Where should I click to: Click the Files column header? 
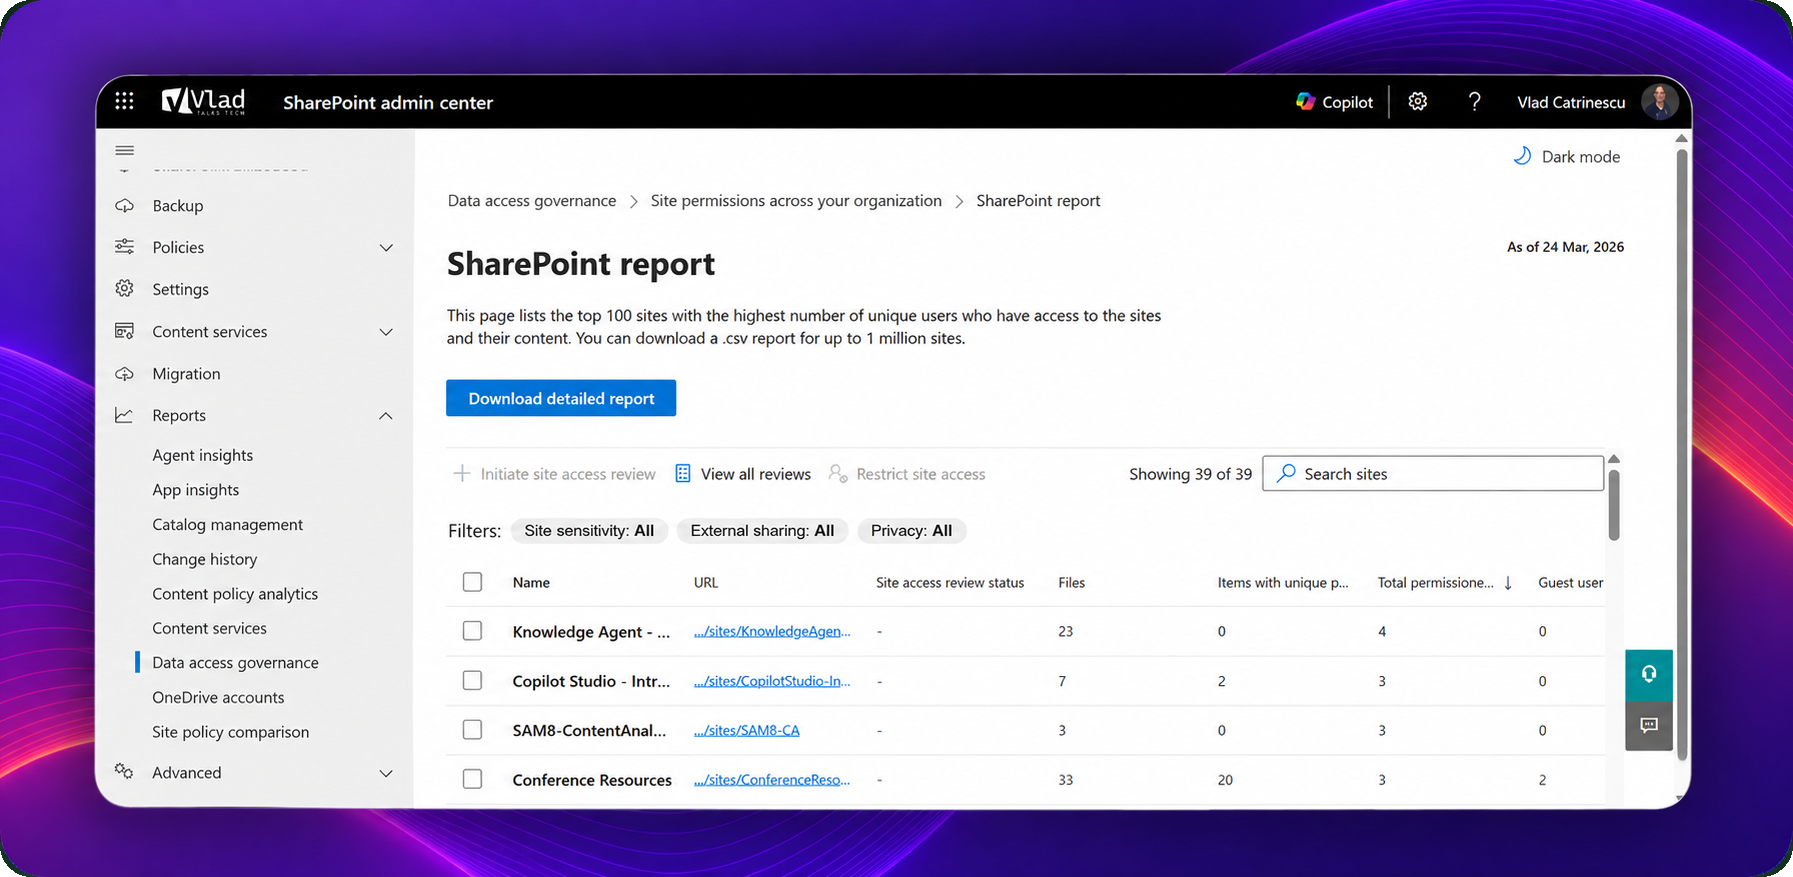point(1071,583)
